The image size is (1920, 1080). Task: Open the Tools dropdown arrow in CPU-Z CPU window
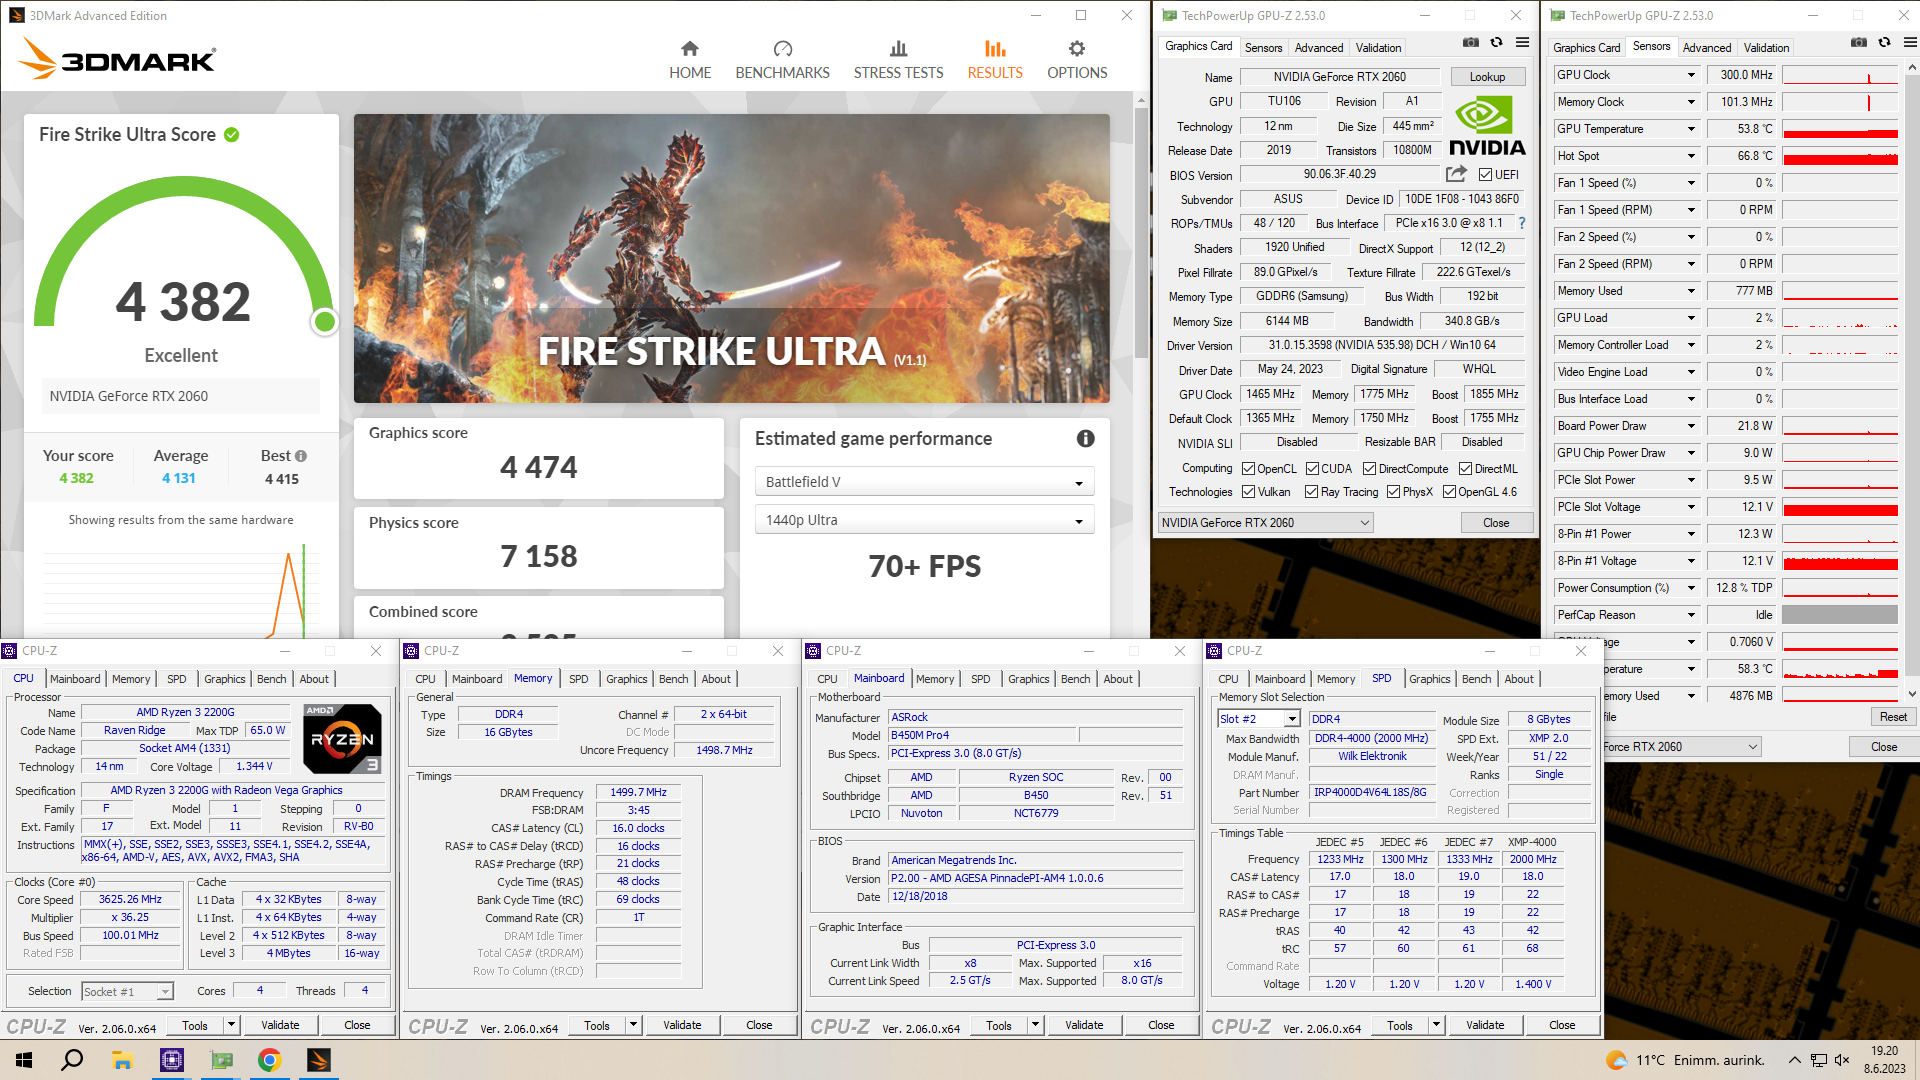point(231,1025)
